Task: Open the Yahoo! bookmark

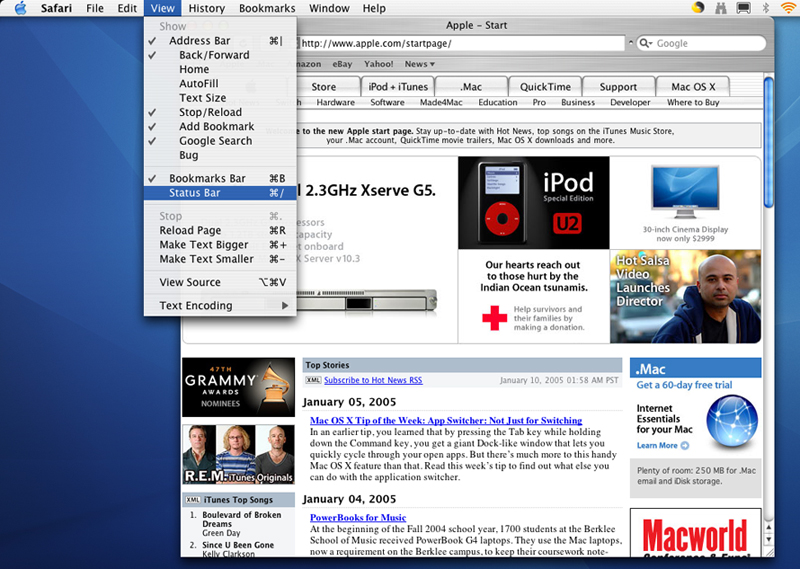Action: 379,64
